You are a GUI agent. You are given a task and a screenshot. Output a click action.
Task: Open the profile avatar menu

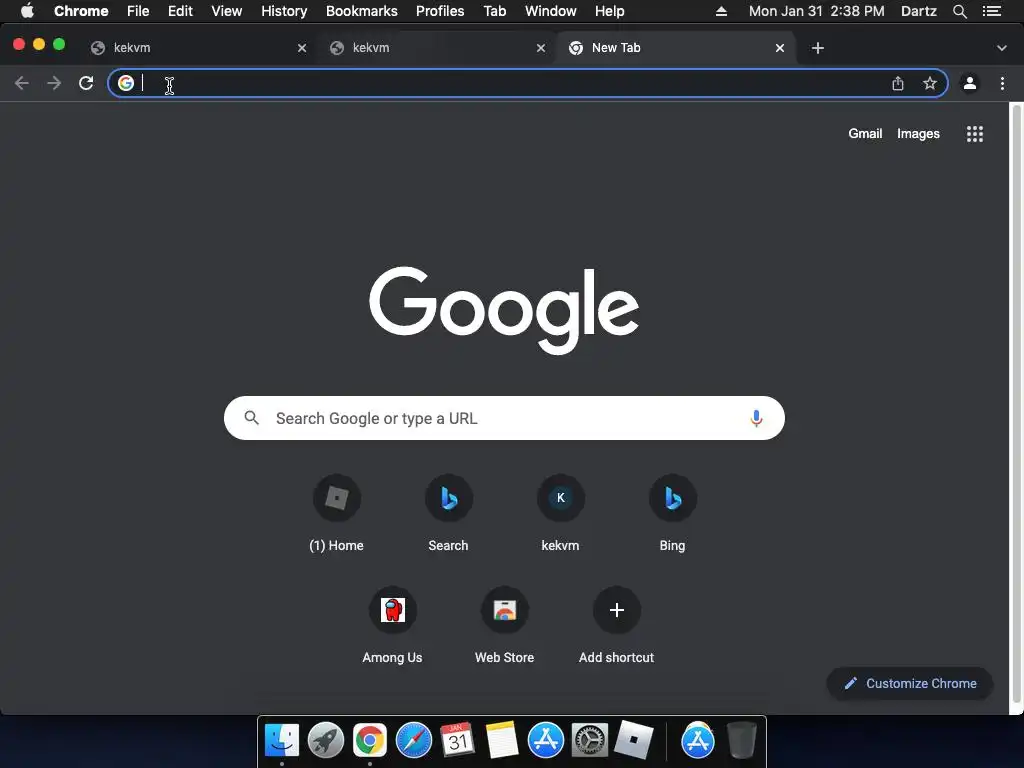point(970,83)
